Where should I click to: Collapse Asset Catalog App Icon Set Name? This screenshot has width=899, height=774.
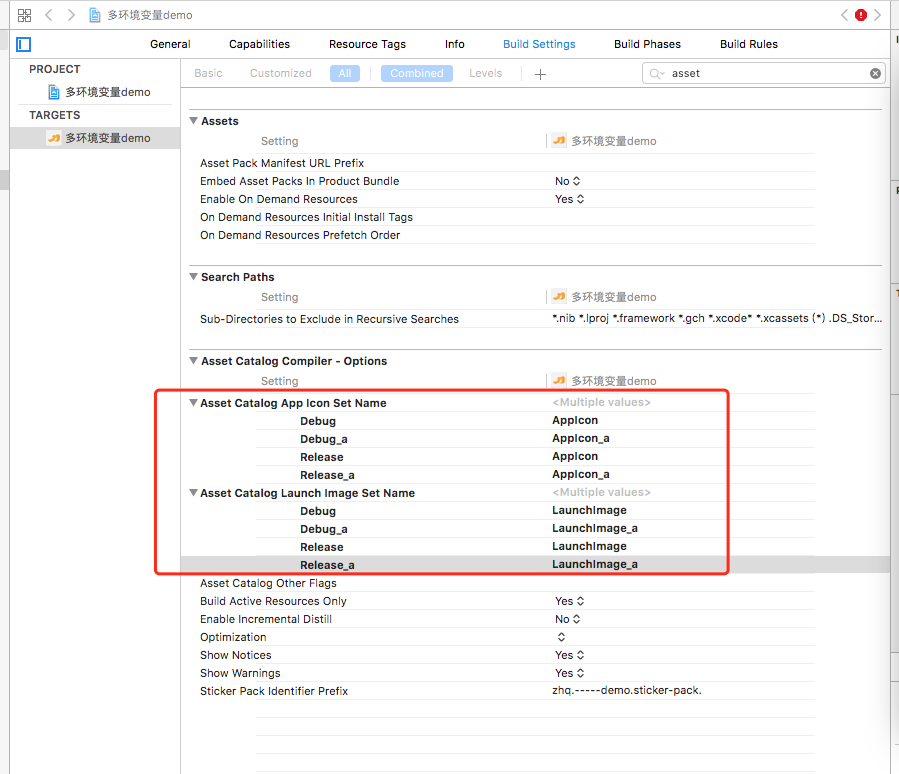coord(194,403)
